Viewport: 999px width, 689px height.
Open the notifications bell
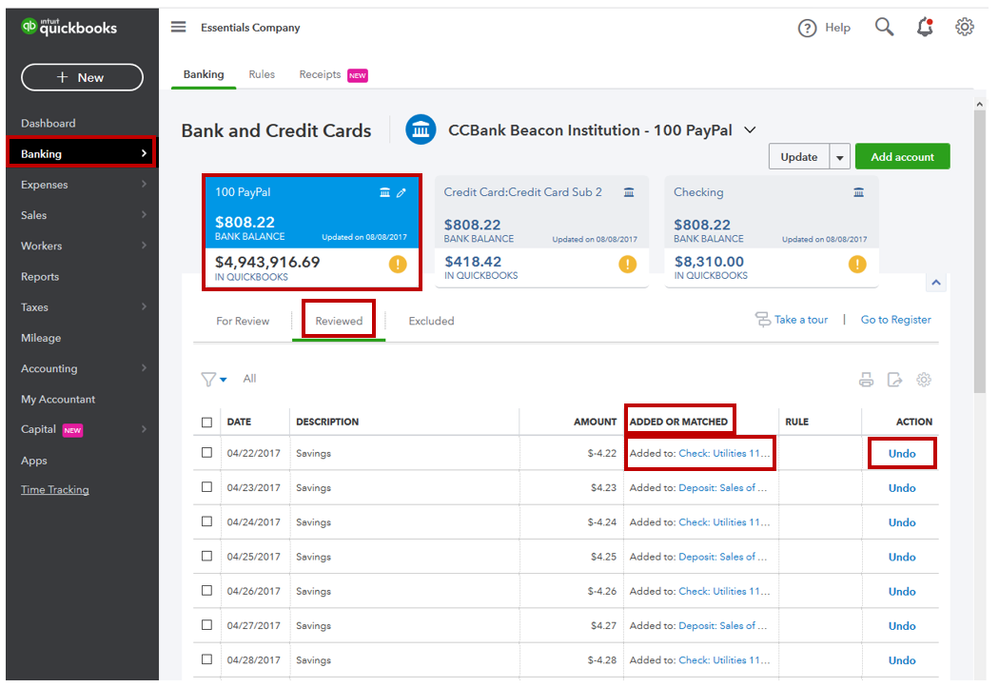click(924, 27)
